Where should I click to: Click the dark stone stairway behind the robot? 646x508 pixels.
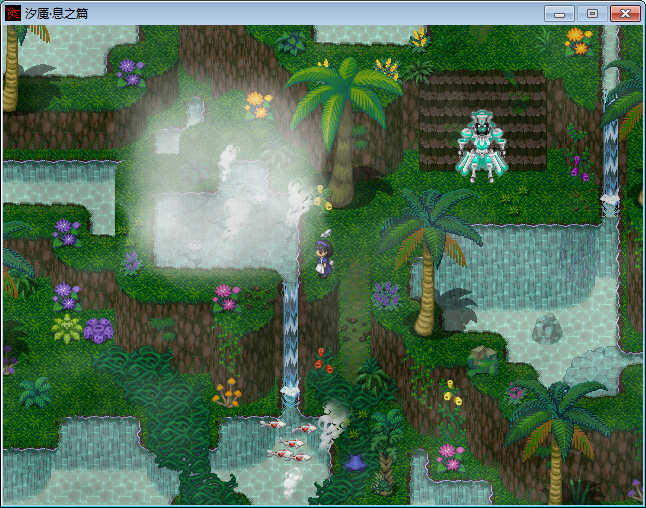482,121
